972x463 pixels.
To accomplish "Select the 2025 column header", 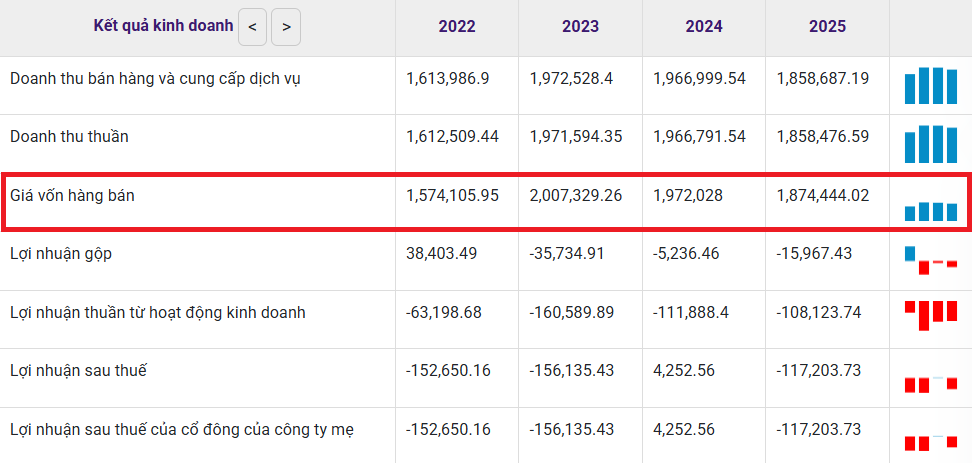I will pyautogui.click(x=827, y=27).
